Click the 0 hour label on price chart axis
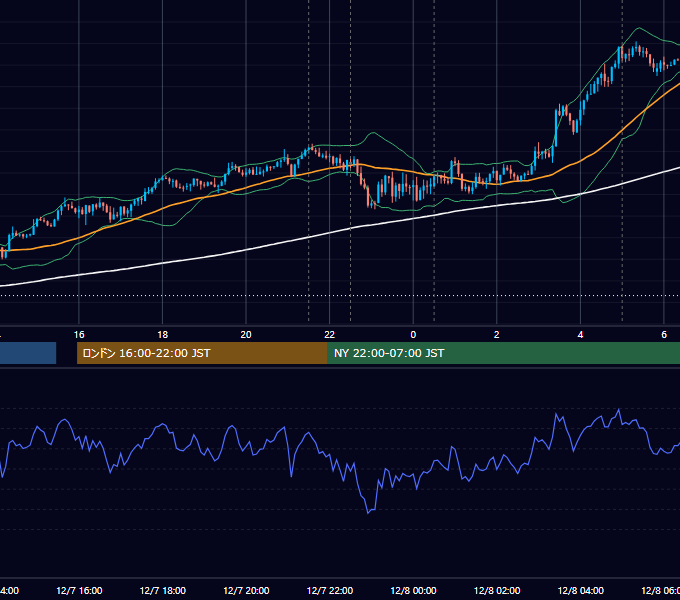Screen dimensions: 680x600 click(413, 335)
